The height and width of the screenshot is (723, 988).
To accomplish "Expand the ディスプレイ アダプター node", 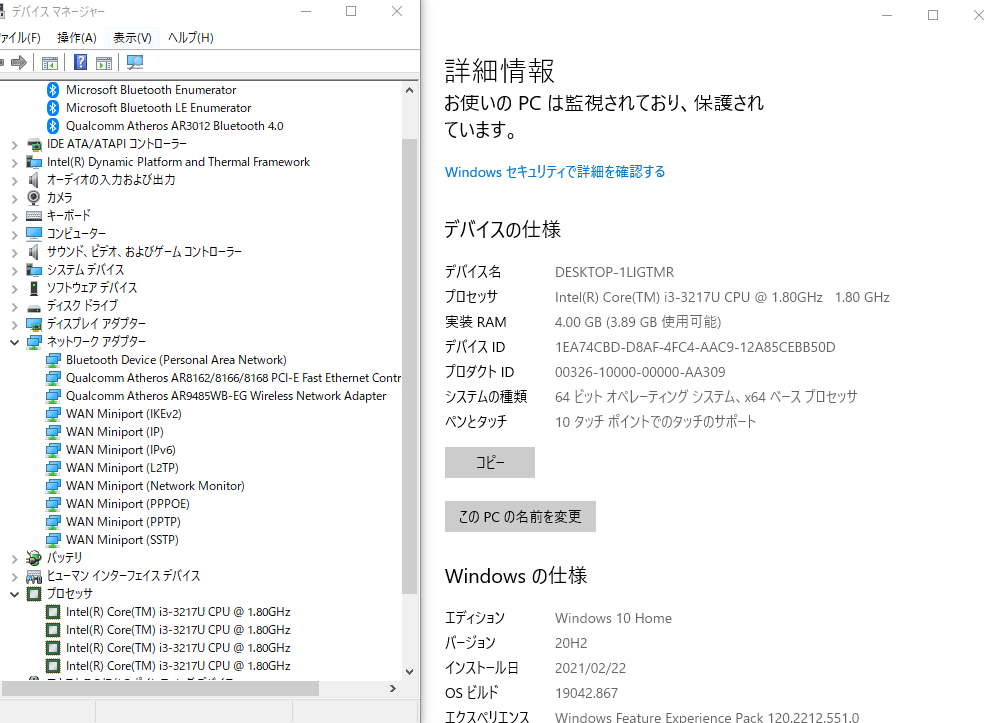I will pyautogui.click(x=14, y=325).
